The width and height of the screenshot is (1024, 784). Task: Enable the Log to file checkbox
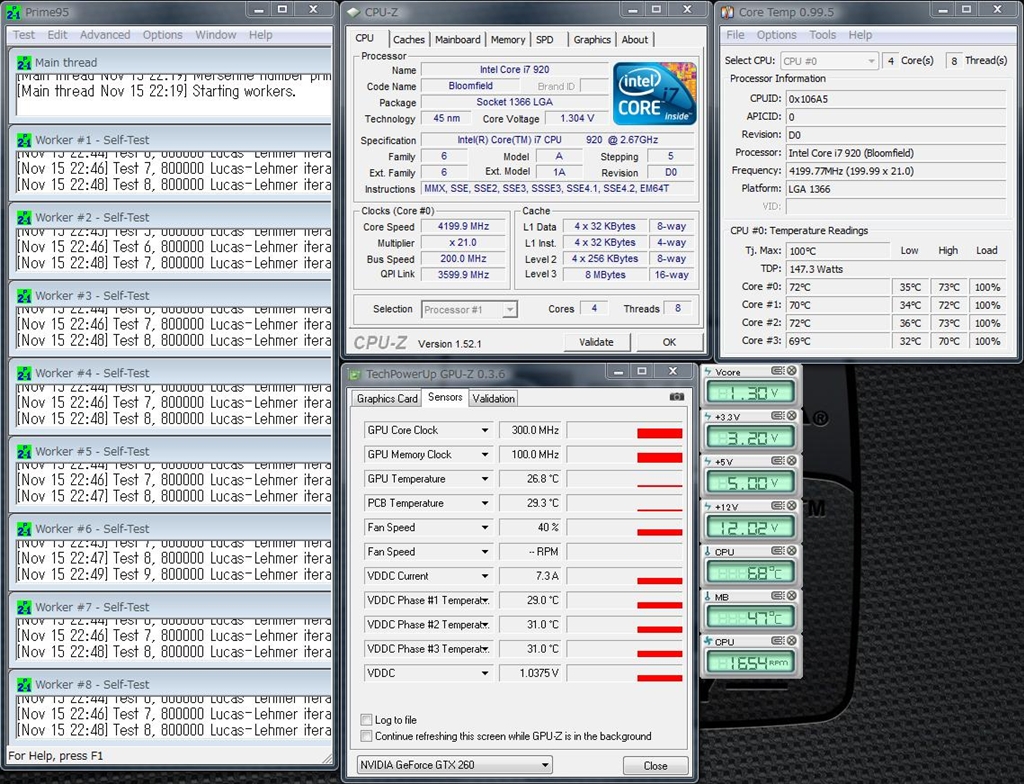tap(366, 720)
